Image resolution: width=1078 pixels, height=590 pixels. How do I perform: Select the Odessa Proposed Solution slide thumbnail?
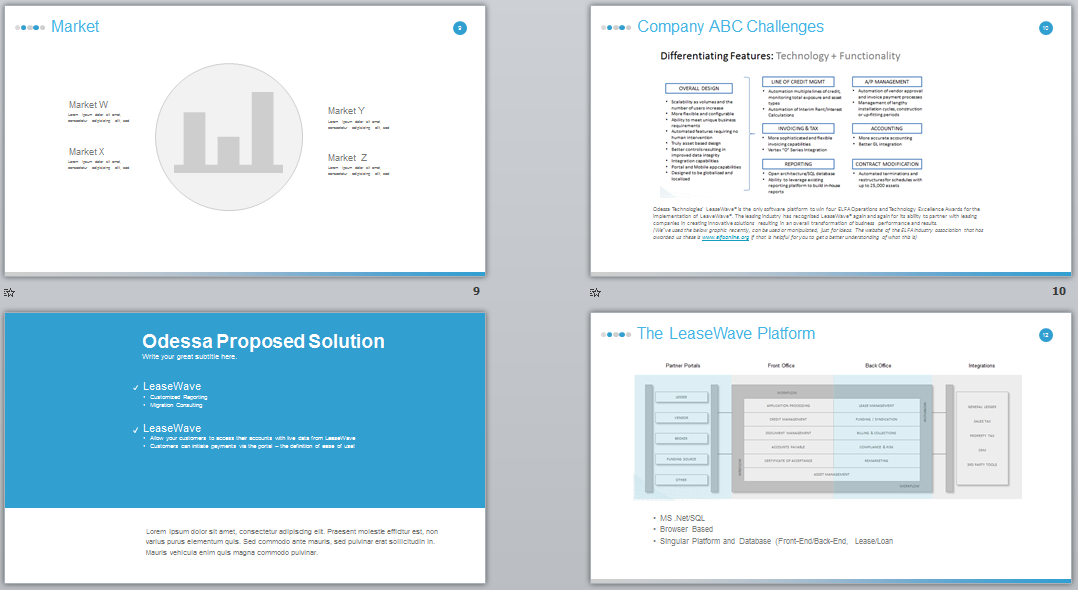pyautogui.click(x=245, y=447)
